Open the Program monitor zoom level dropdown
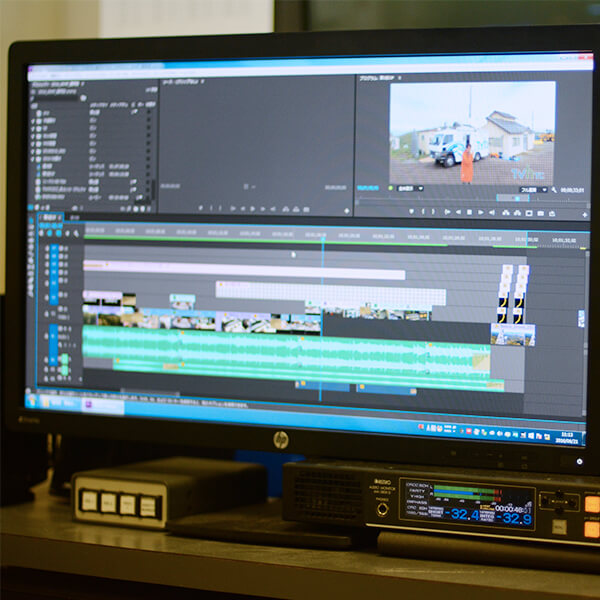Screen dimensions: 600x600 coord(410,188)
